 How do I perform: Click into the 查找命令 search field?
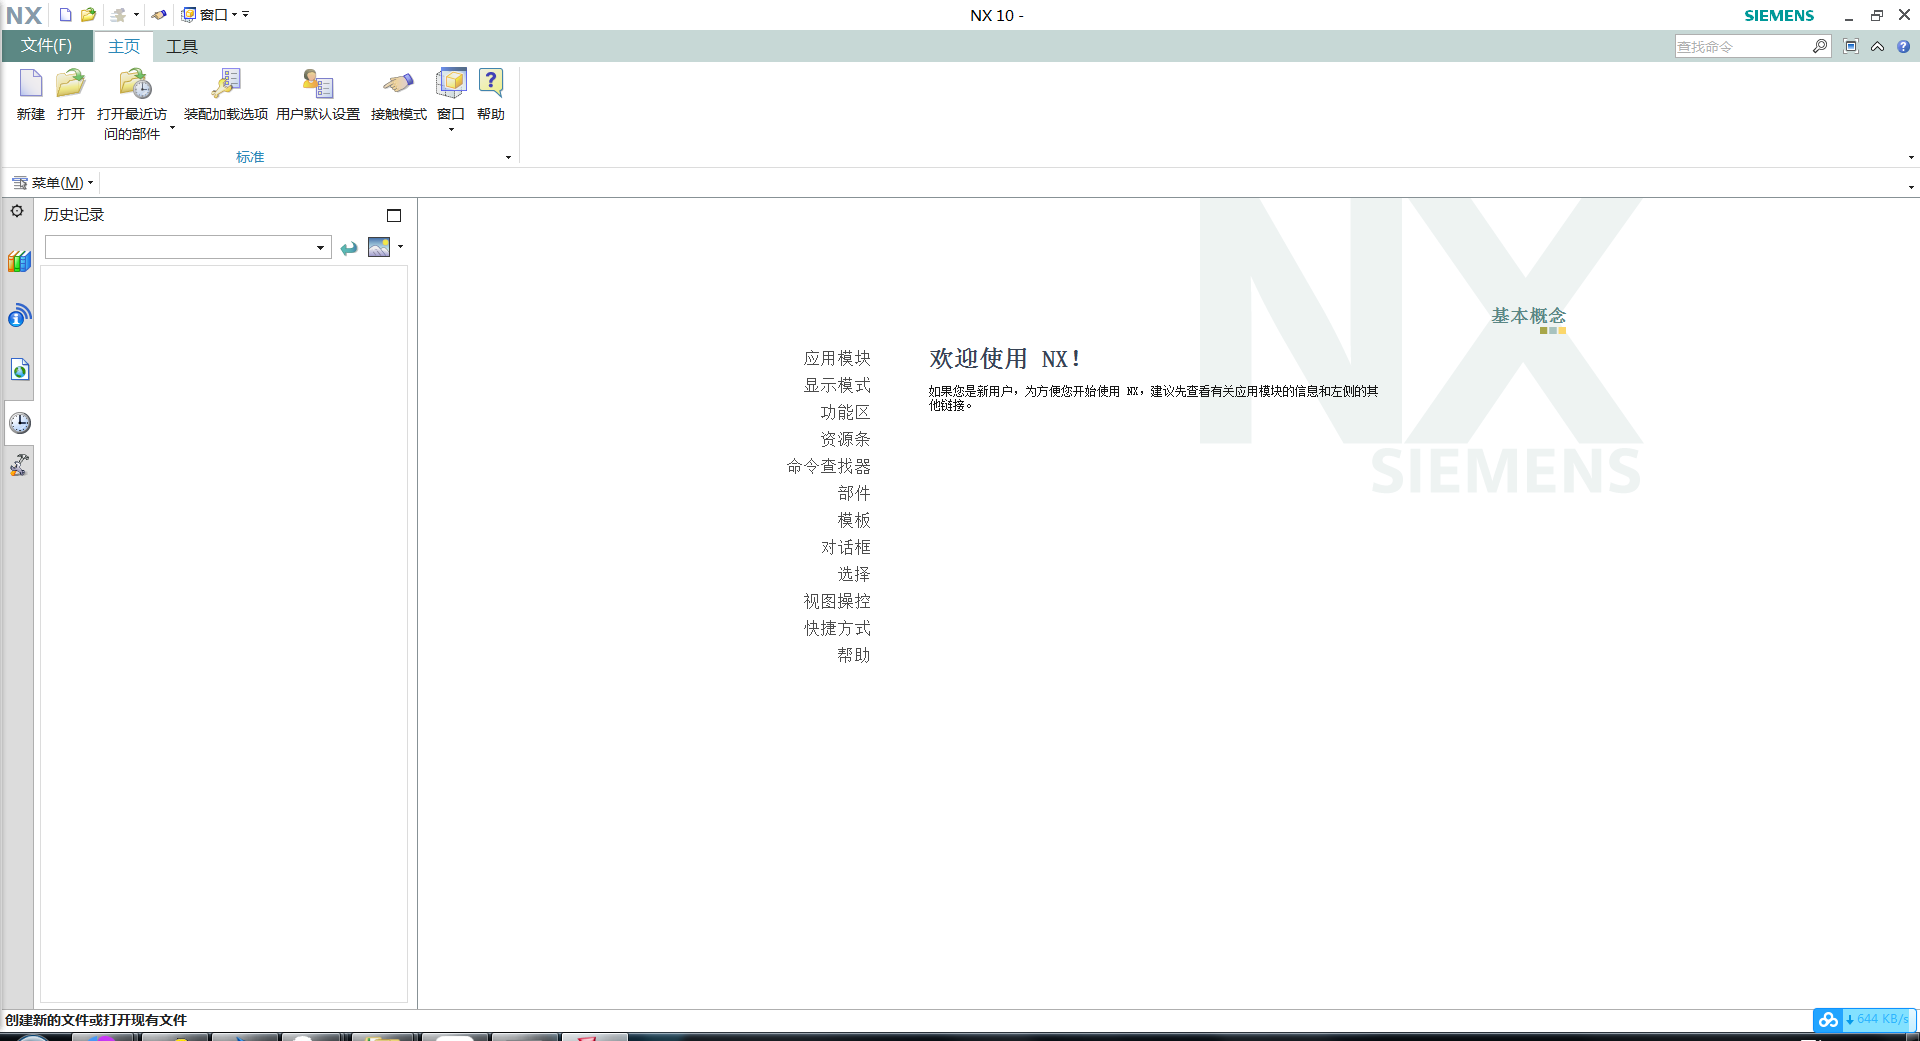coord(1742,46)
